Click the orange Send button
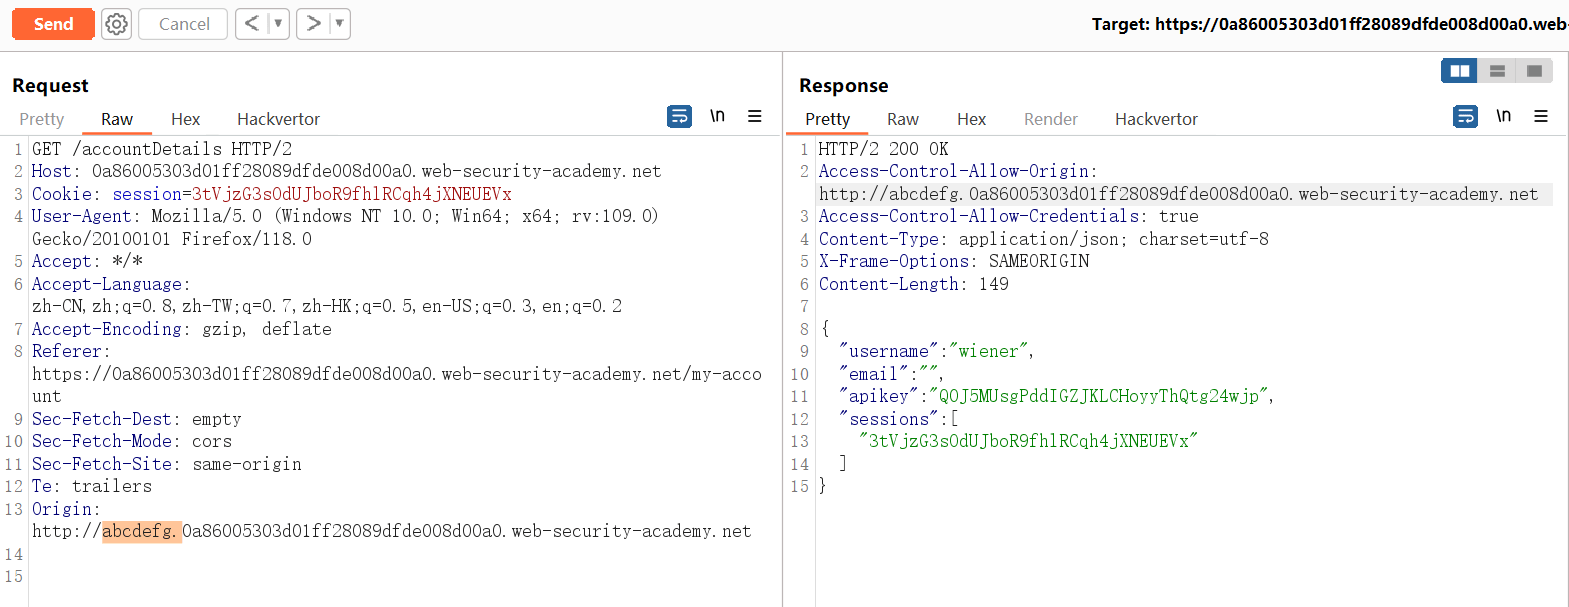 pyautogui.click(x=53, y=24)
